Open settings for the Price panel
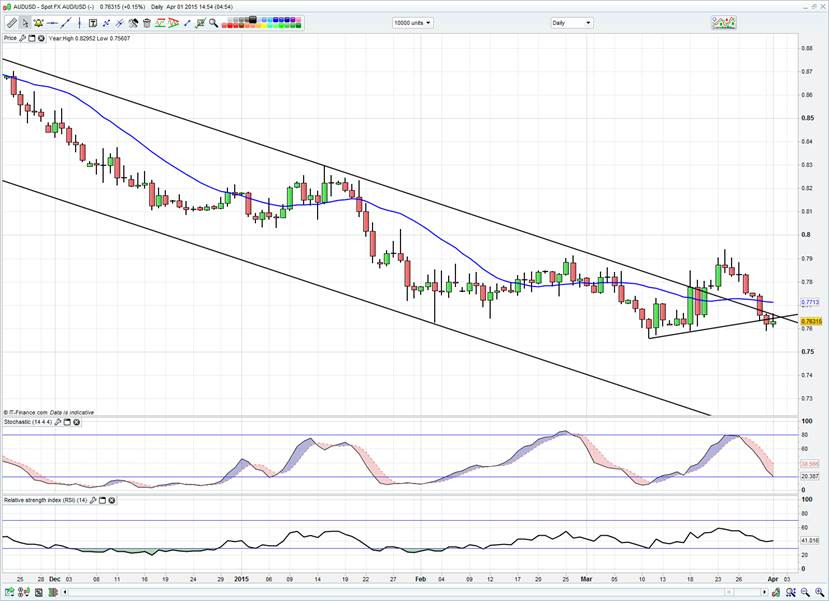Image resolution: width=829 pixels, height=601 pixels. [24, 38]
